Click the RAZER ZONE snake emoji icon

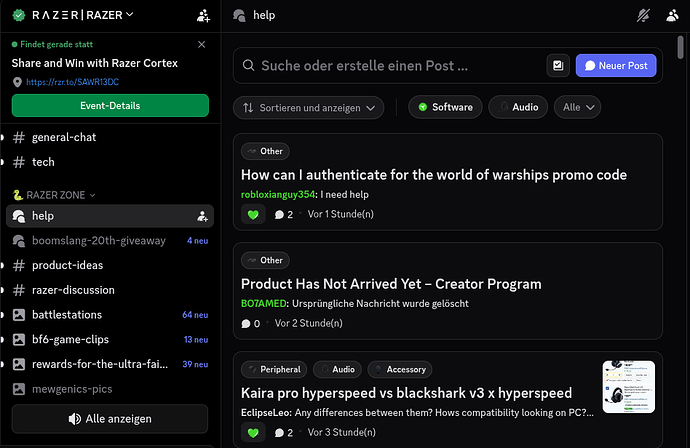(x=18, y=195)
